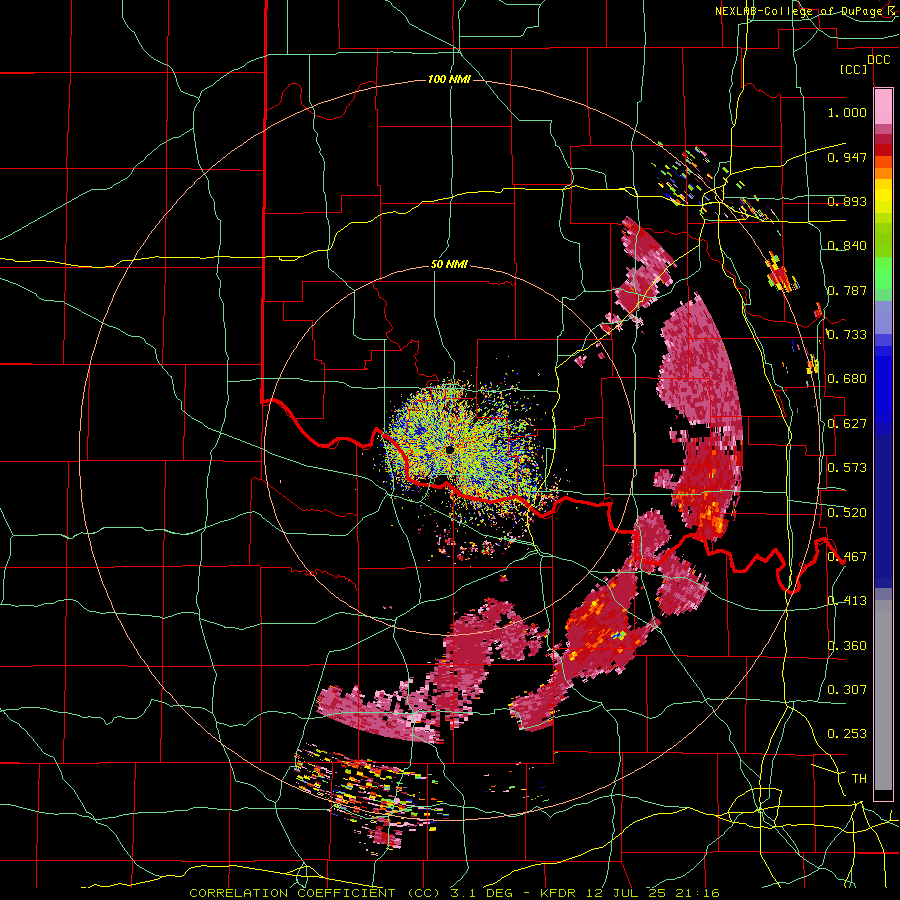Viewport: 900px width, 900px height.
Task: Pick the light pink color bar segment at top
Action: [x=883, y=106]
